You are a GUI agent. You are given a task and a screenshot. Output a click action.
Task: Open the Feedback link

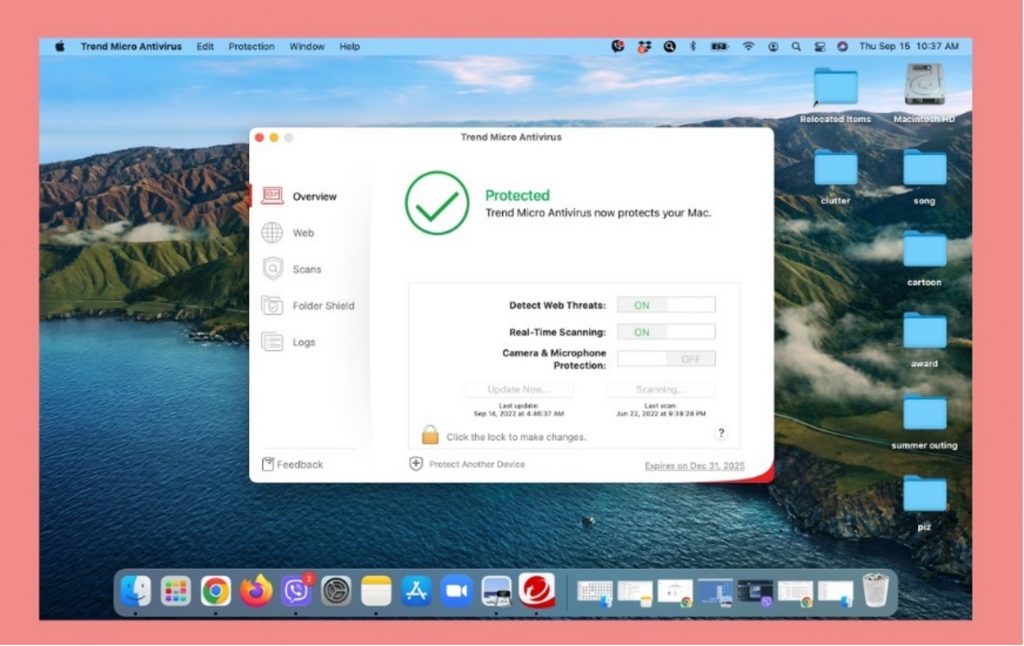[299, 464]
